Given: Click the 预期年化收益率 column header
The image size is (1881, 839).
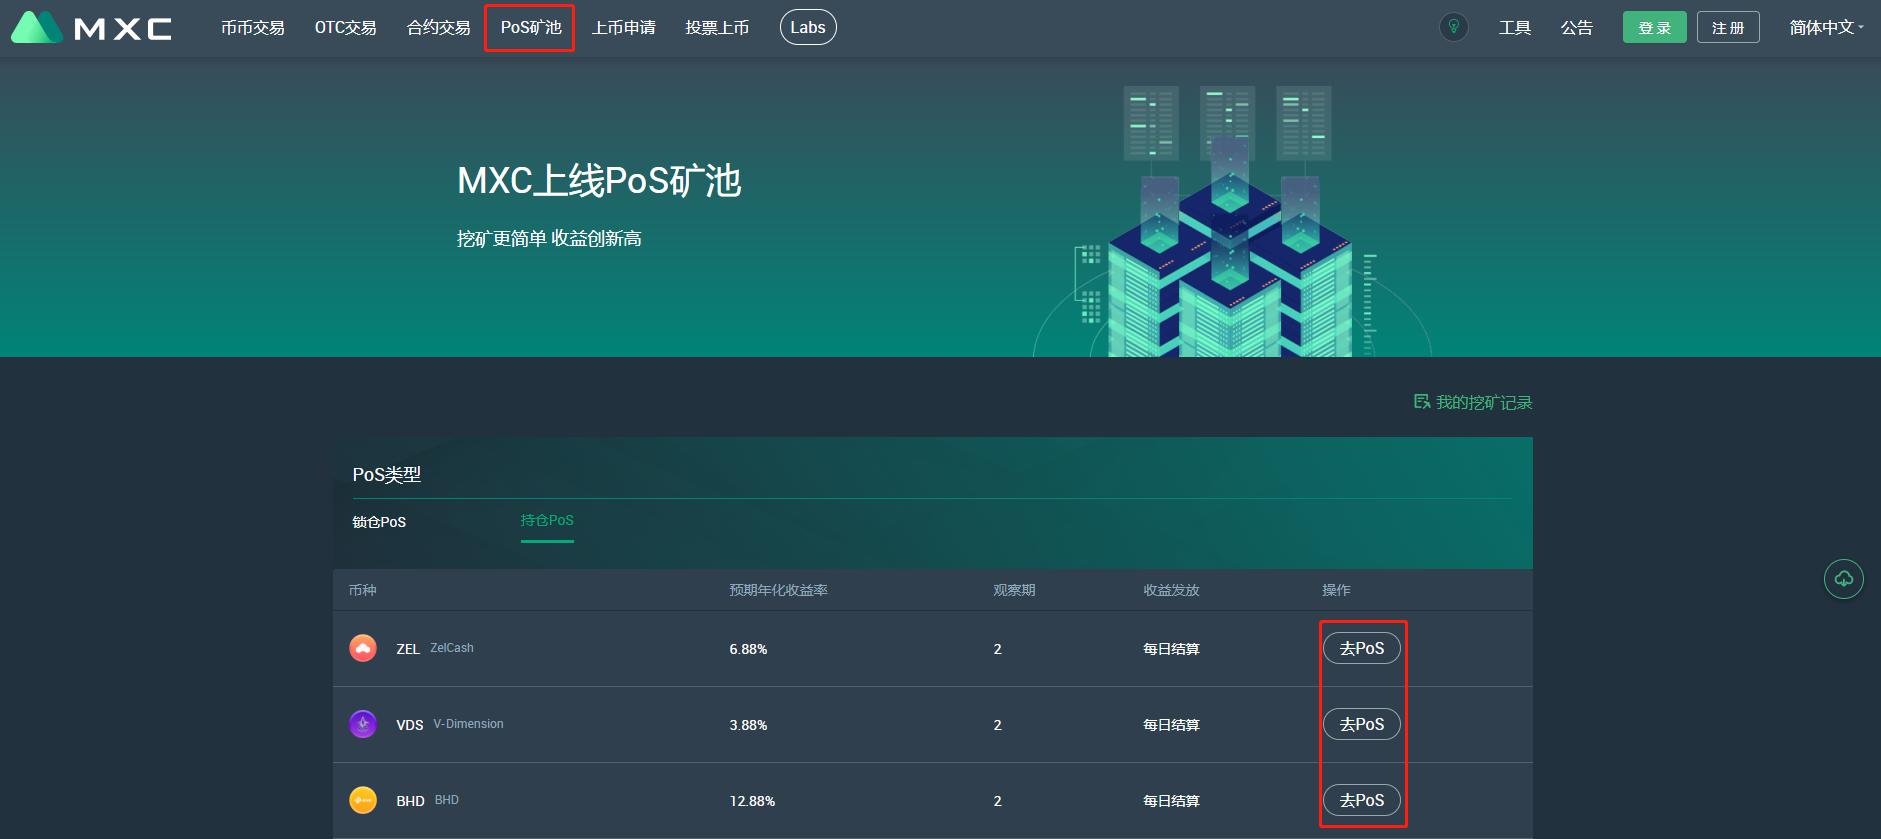Looking at the screenshot, I should click(779, 590).
